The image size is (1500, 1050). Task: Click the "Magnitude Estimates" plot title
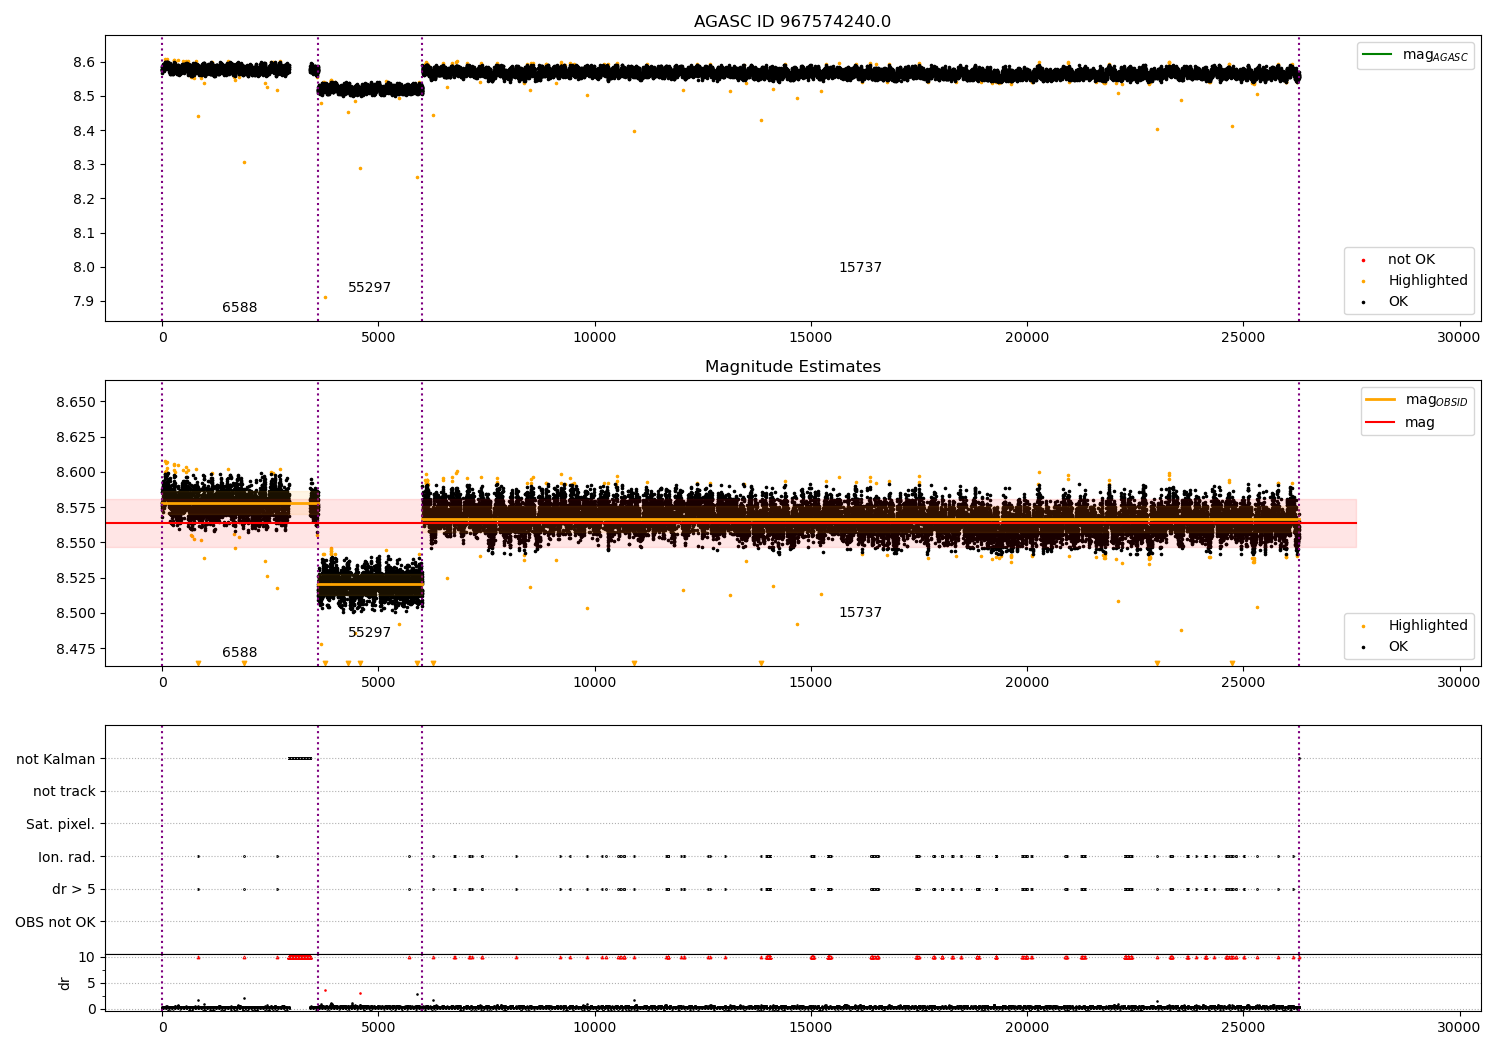(792, 367)
